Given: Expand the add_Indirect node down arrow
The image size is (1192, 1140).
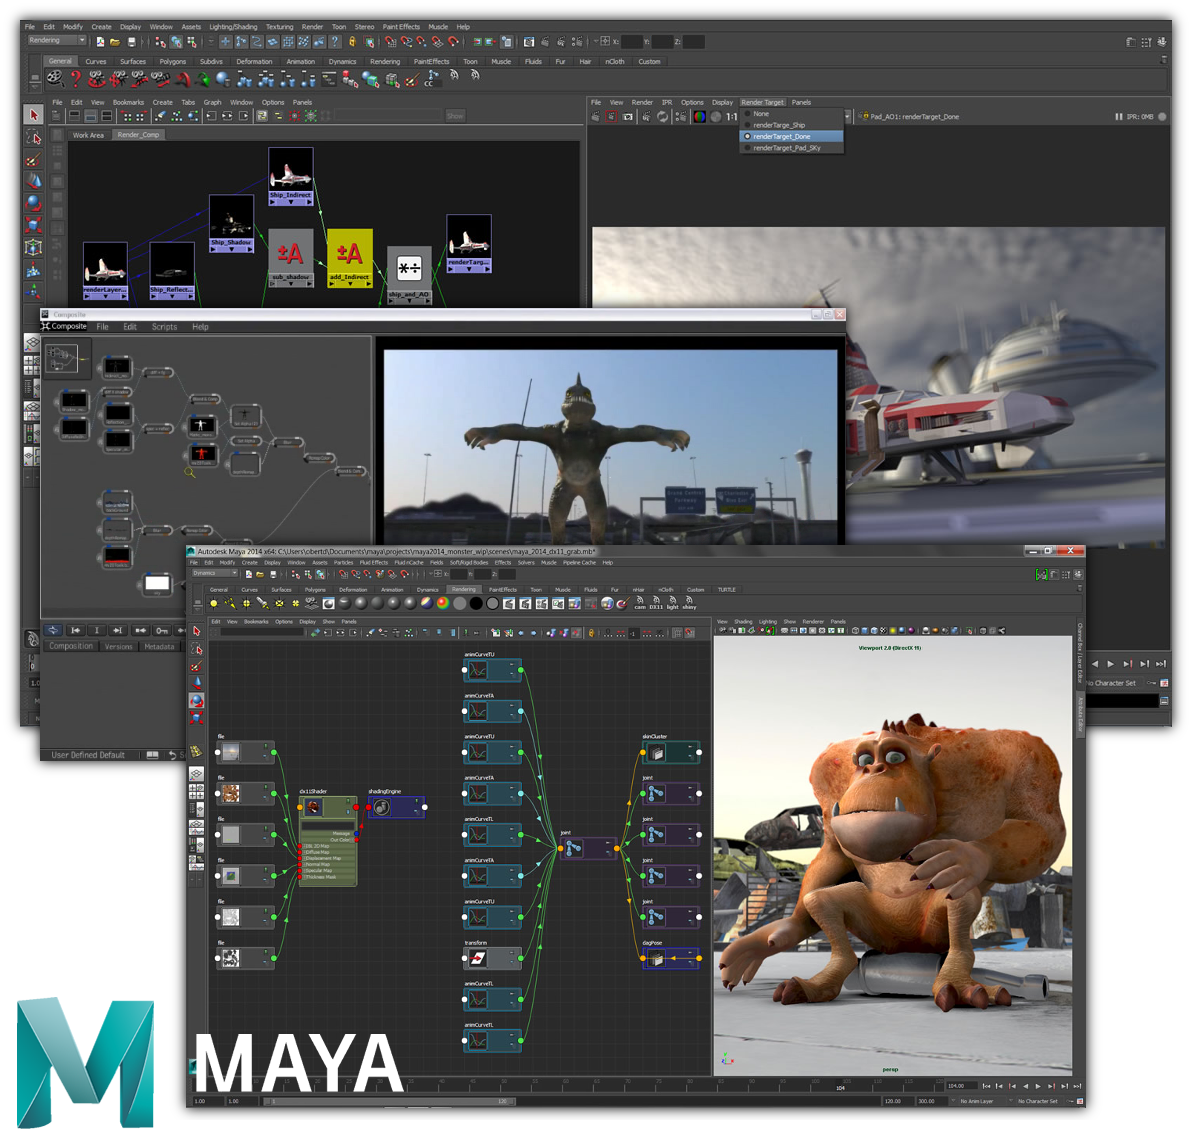Looking at the screenshot, I should click(350, 284).
